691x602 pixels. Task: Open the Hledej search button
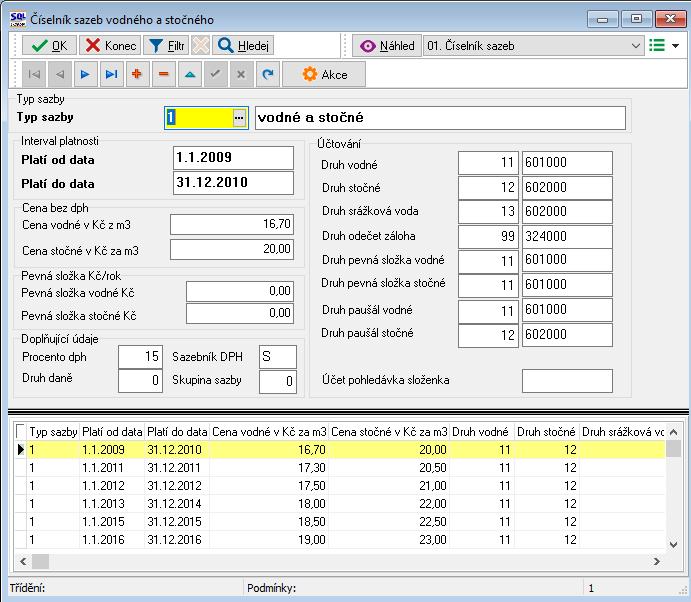pyautogui.click(x=243, y=45)
